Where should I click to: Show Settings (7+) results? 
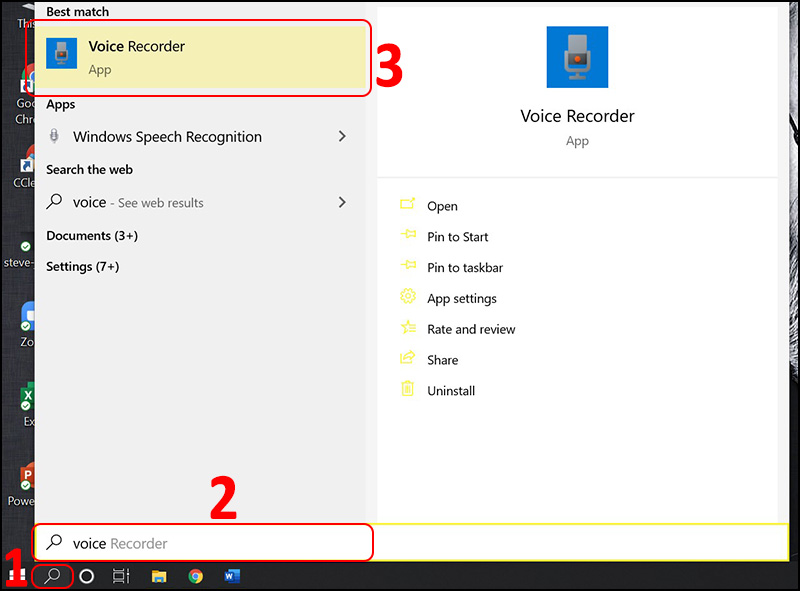pos(83,266)
